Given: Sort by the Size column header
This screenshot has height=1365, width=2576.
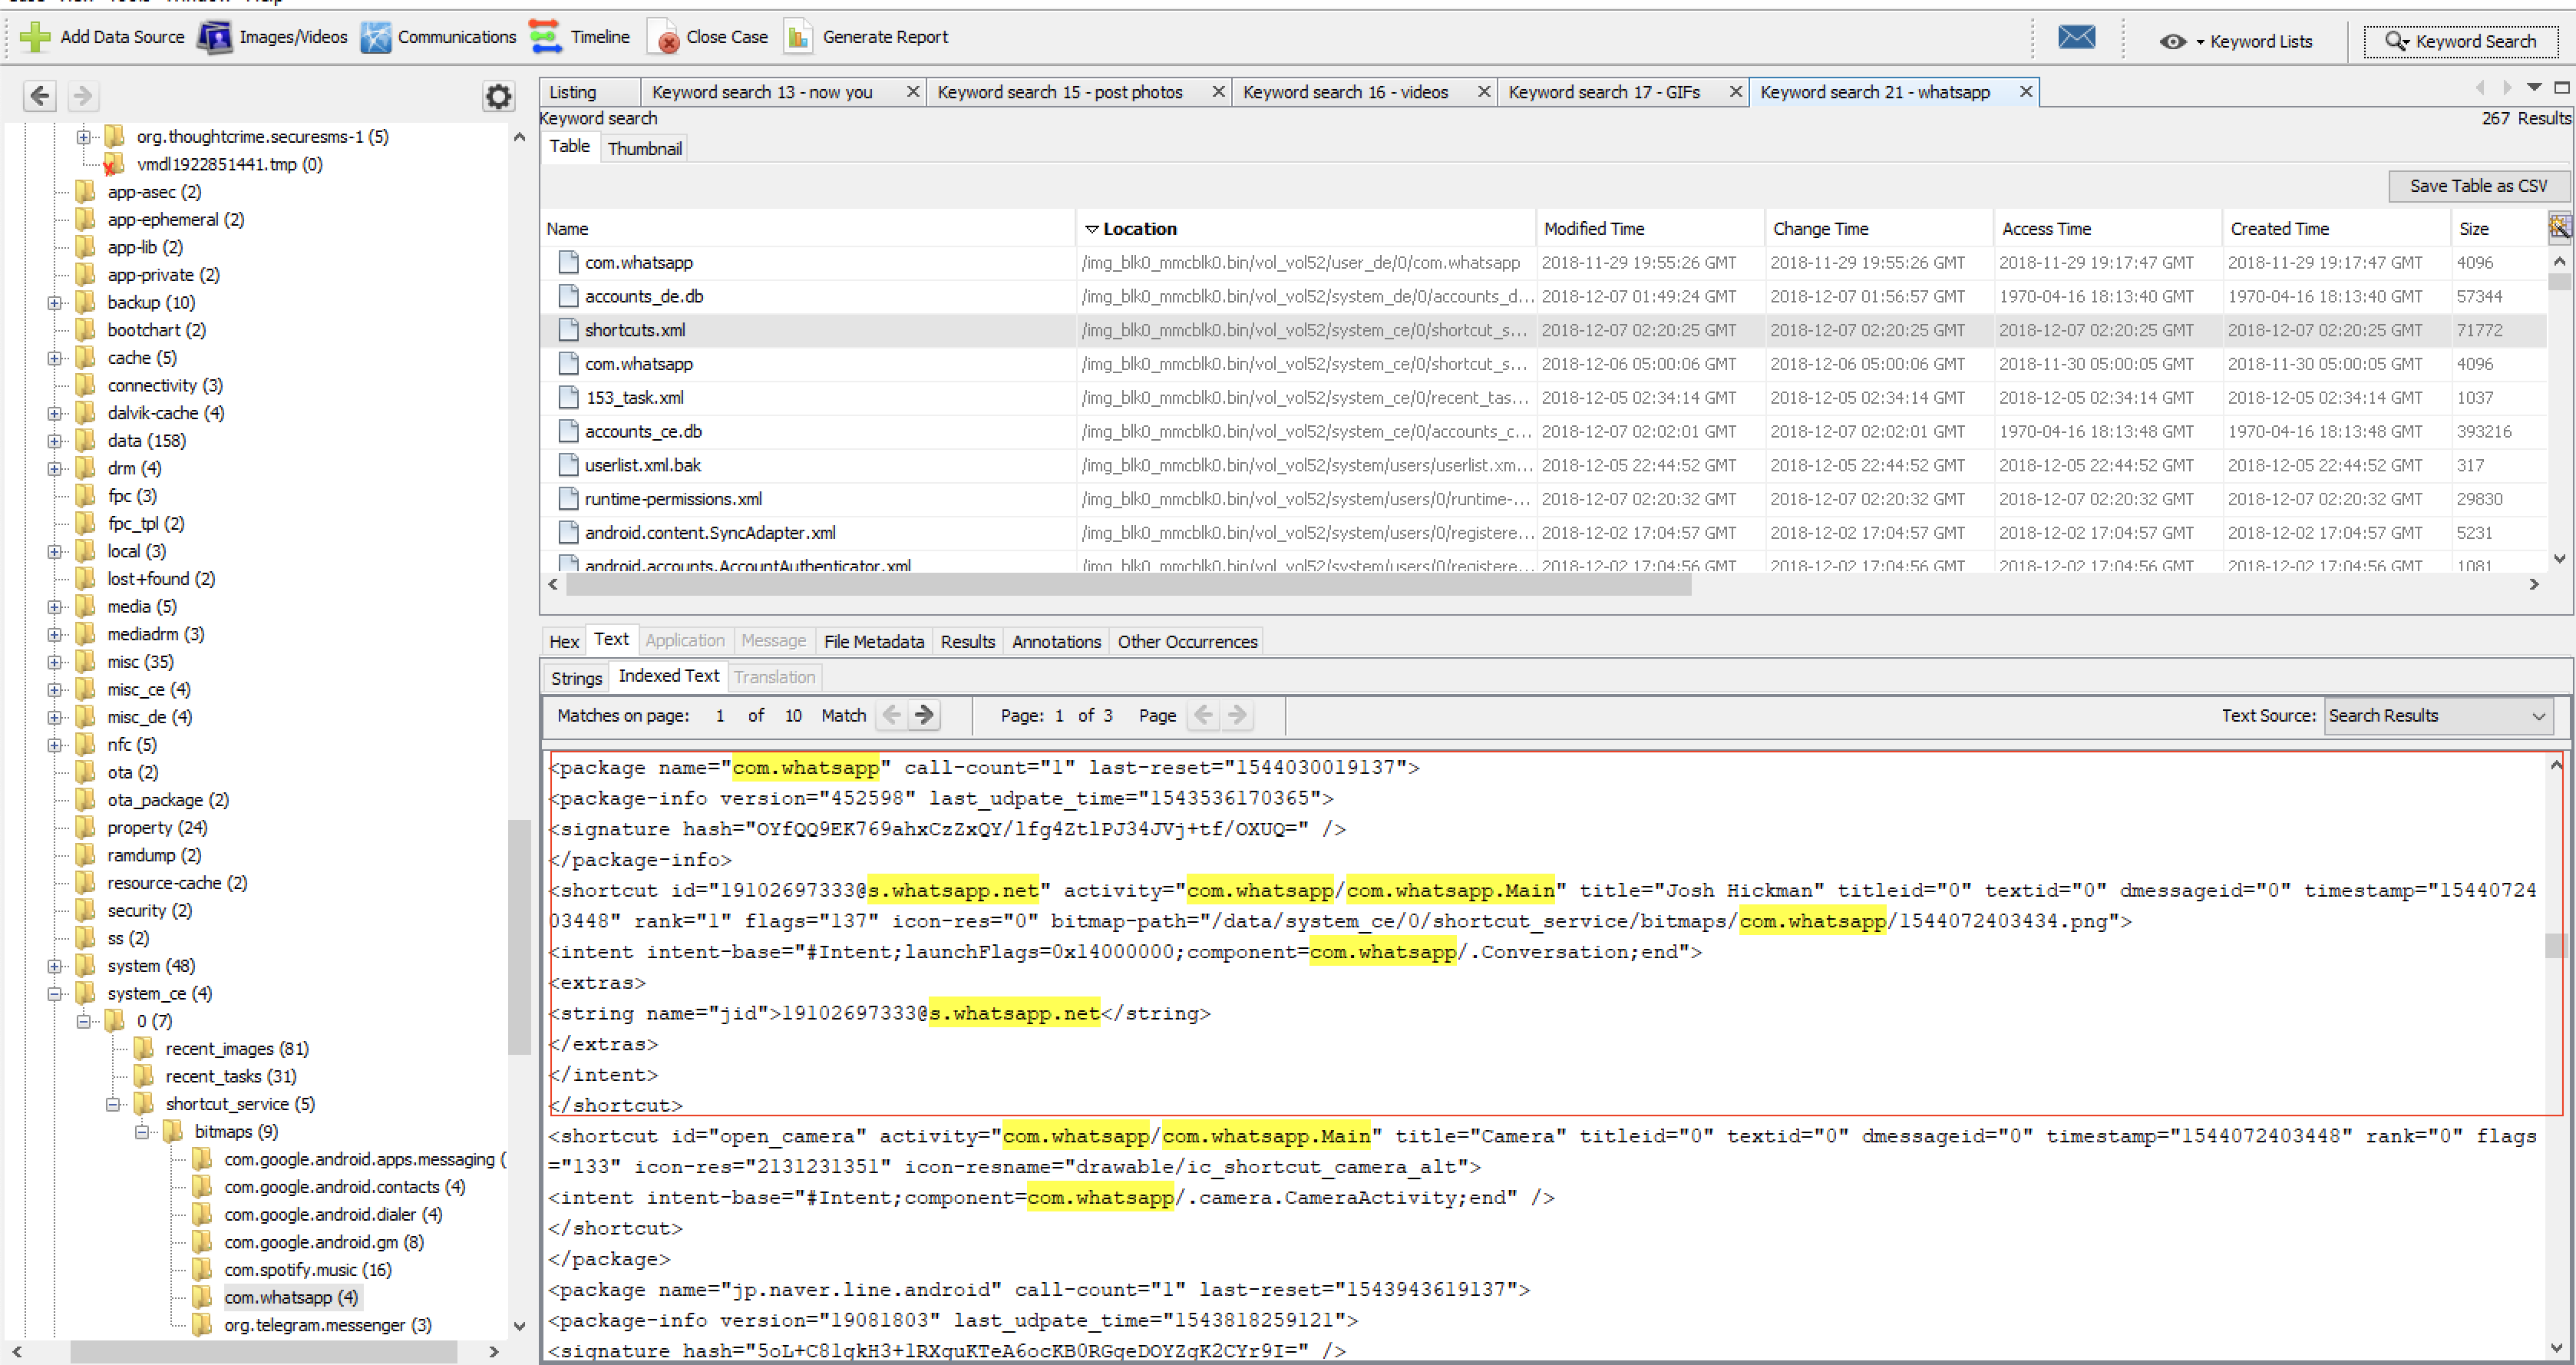Looking at the screenshot, I should [x=2498, y=229].
